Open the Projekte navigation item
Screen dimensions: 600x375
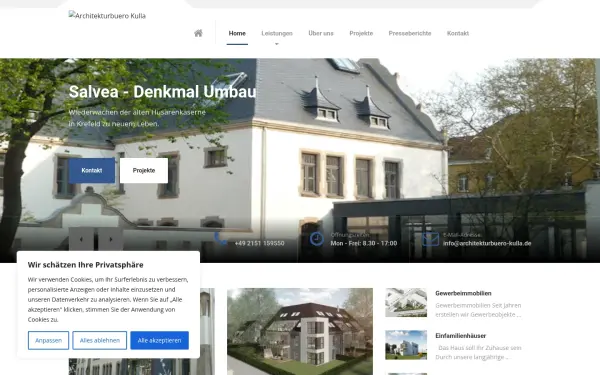[x=361, y=33]
